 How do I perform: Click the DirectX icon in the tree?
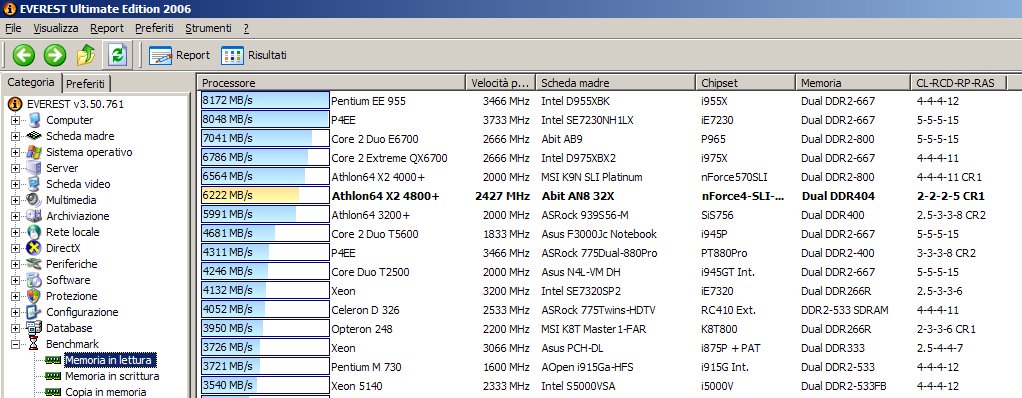(x=35, y=248)
